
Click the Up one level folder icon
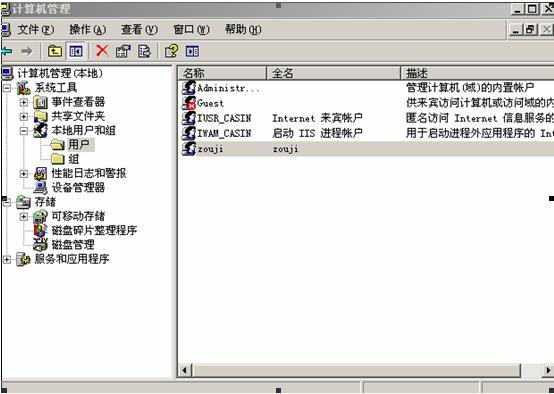(55, 52)
